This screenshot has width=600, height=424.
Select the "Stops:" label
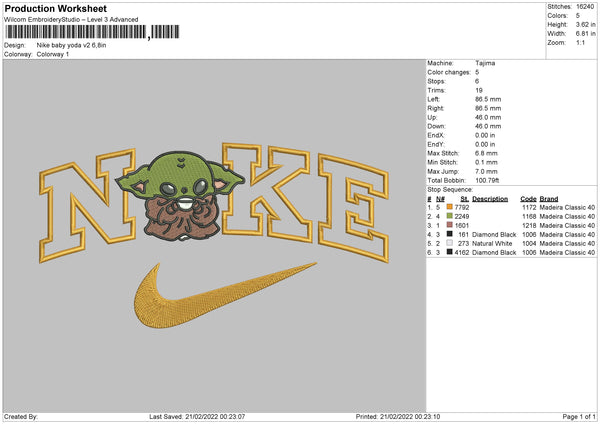pyautogui.click(x=437, y=81)
